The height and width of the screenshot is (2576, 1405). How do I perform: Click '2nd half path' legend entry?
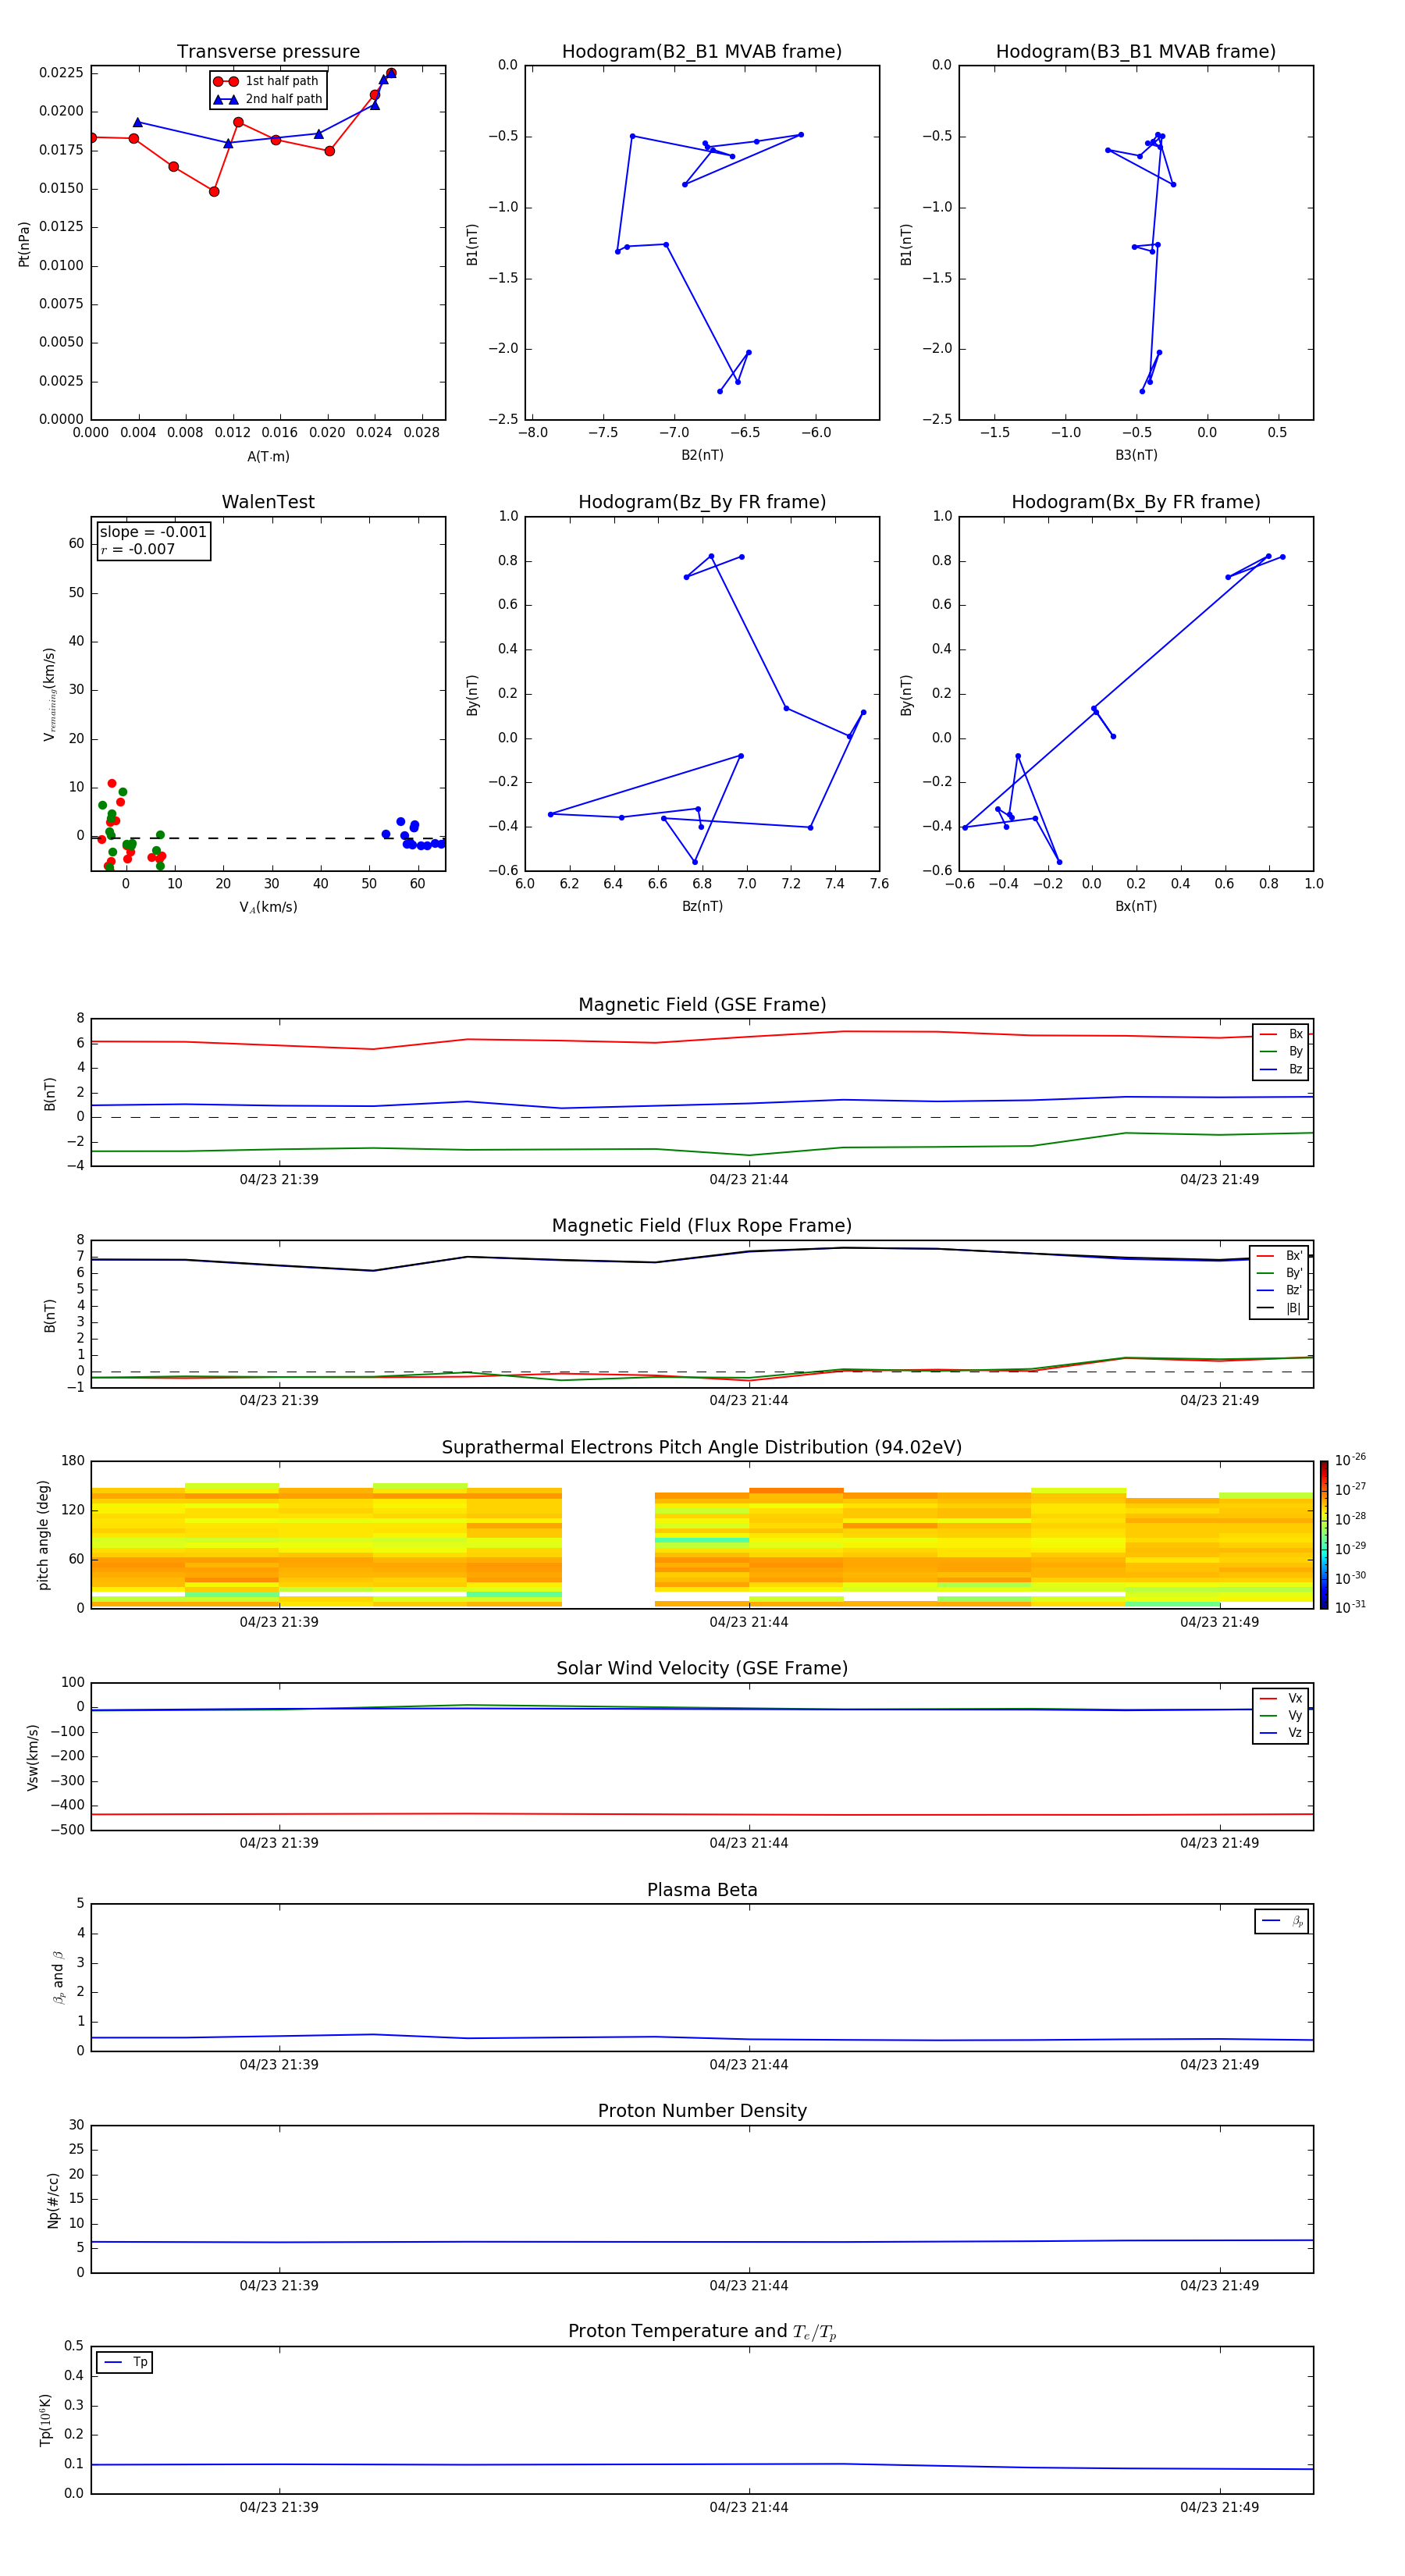[268, 99]
